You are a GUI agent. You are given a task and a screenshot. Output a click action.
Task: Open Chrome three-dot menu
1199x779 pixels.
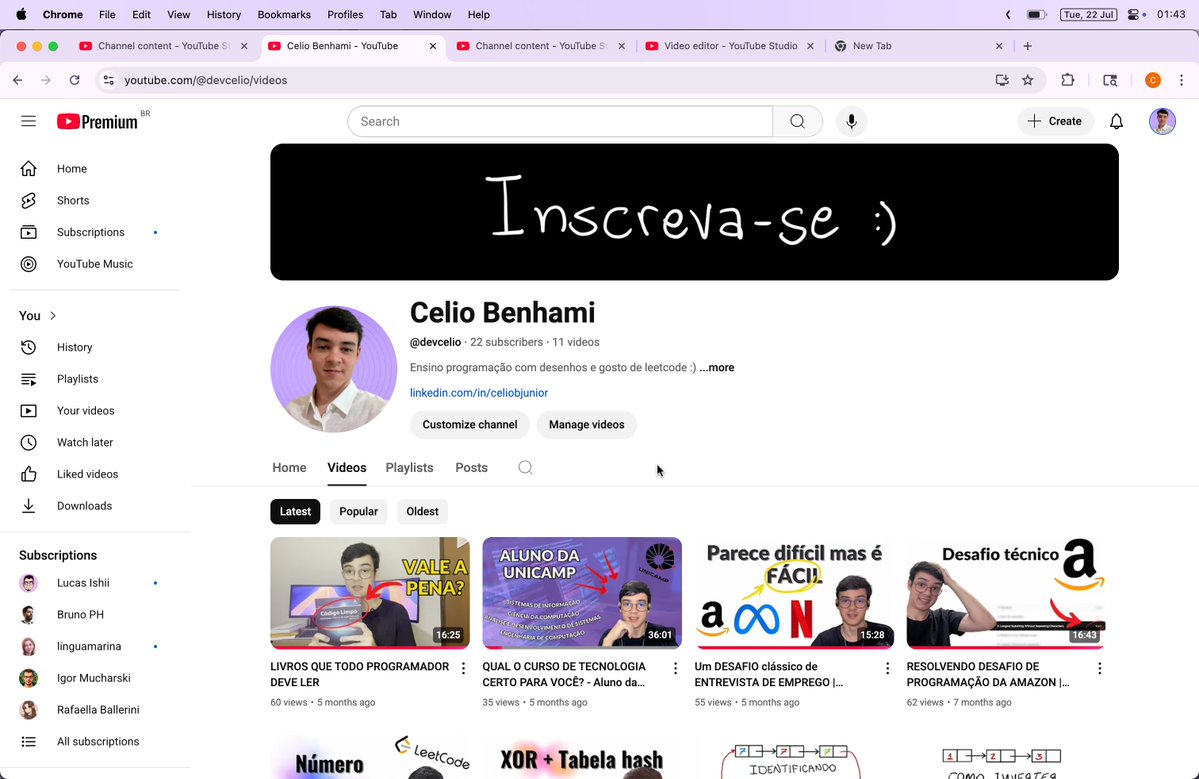(x=1181, y=80)
